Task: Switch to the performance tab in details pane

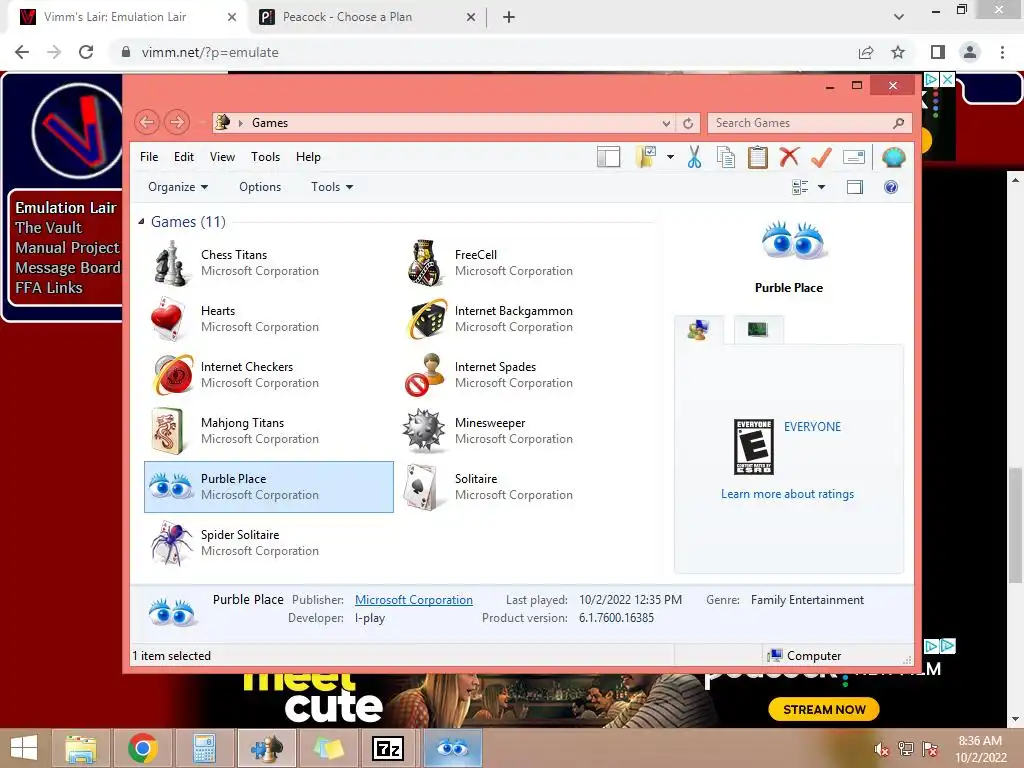Action: coord(758,329)
